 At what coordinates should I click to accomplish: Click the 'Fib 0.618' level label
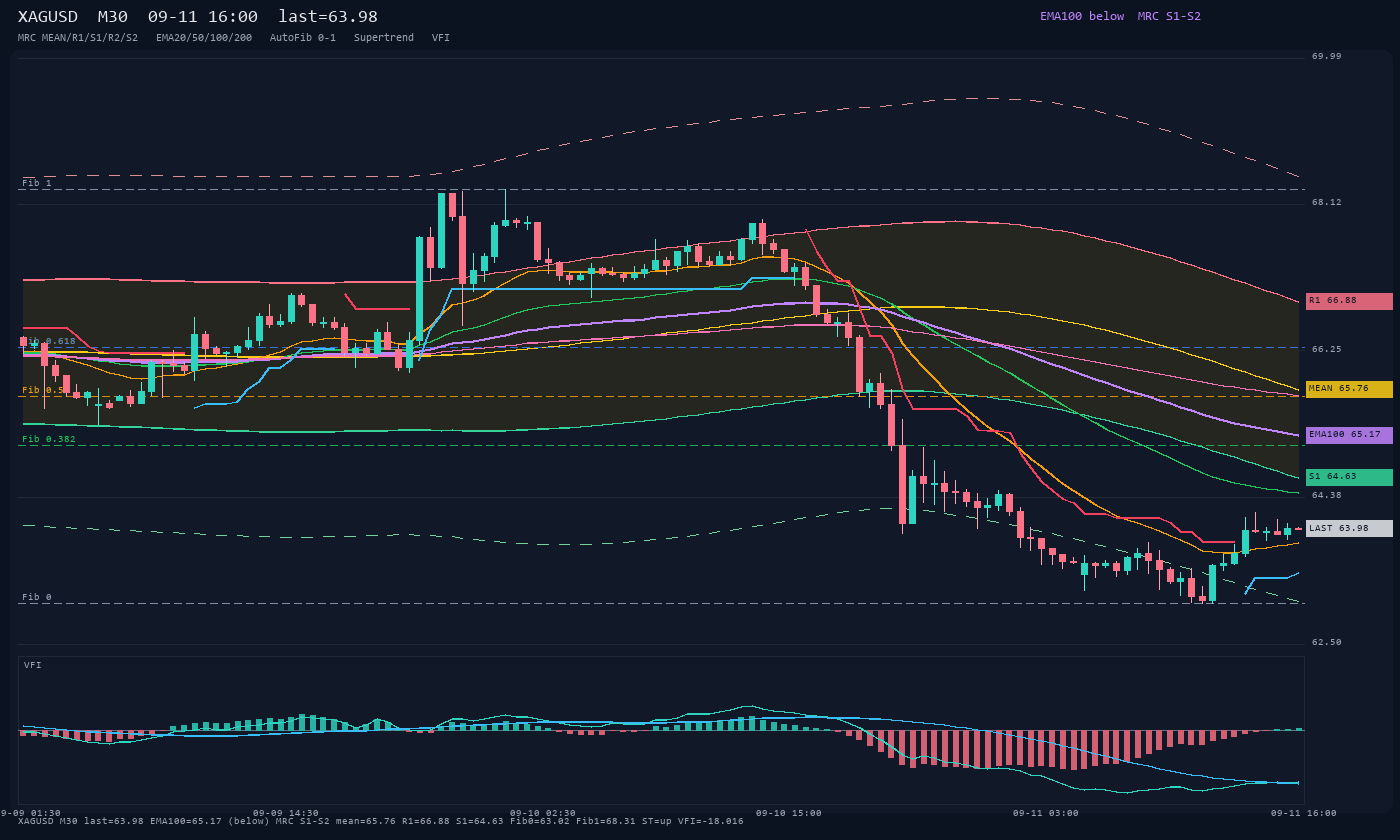pyautogui.click(x=49, y=342)
